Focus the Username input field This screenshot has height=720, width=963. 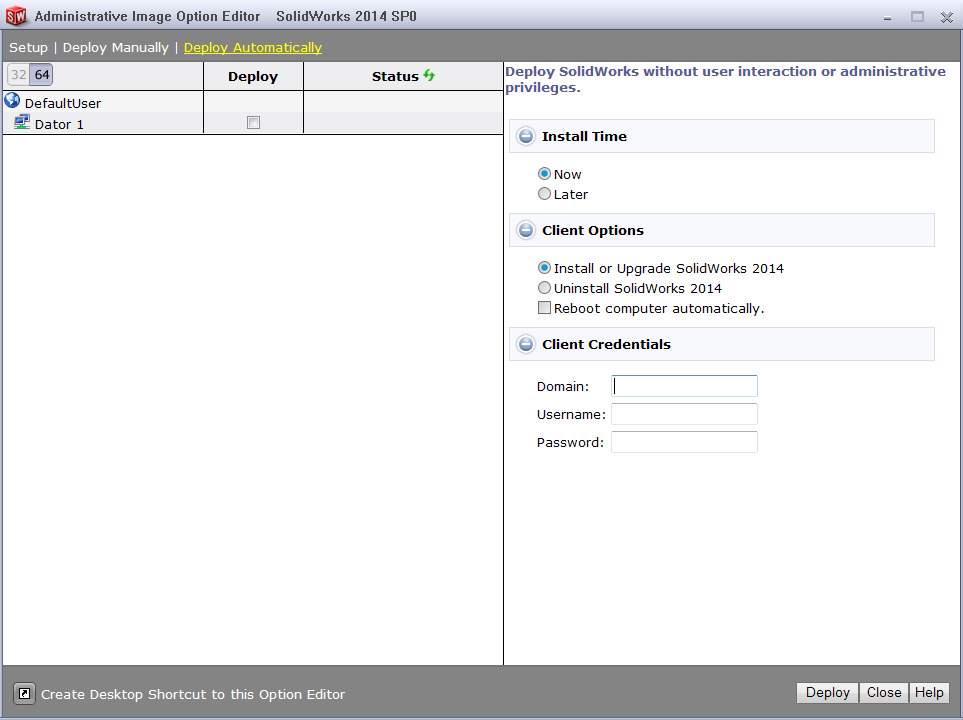684,414
